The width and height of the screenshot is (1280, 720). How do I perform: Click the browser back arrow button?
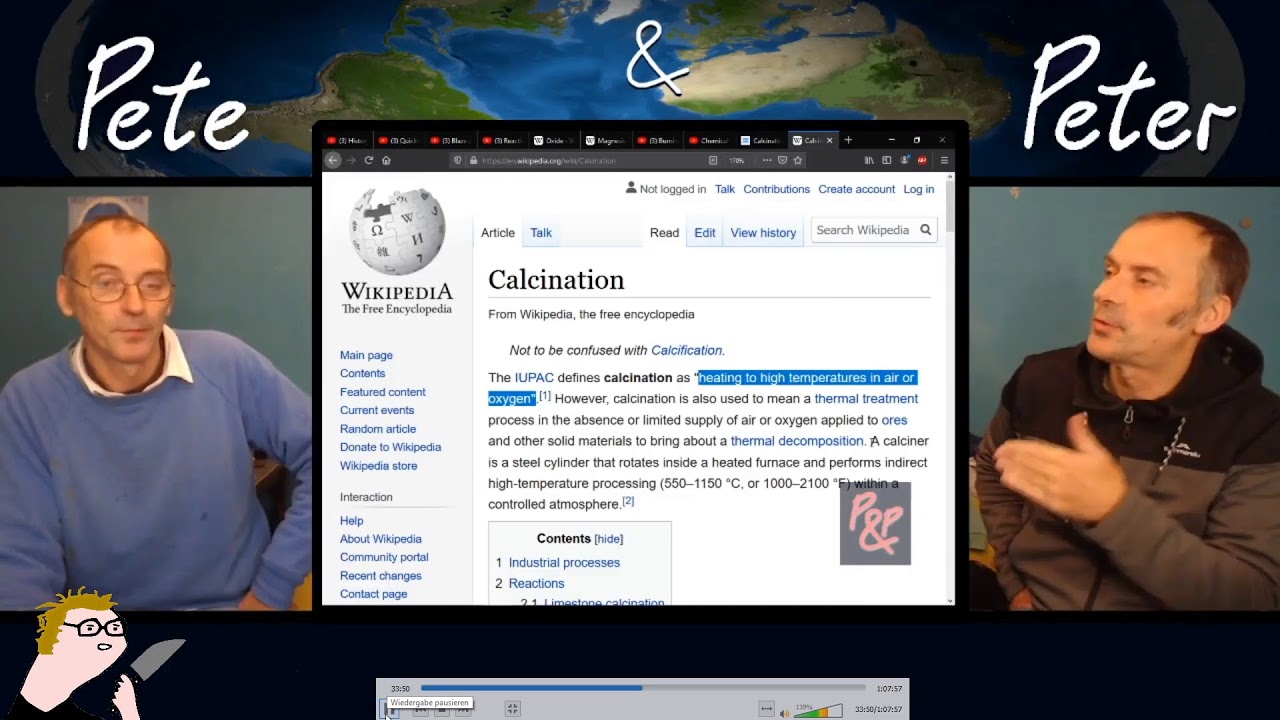point(333,160)
